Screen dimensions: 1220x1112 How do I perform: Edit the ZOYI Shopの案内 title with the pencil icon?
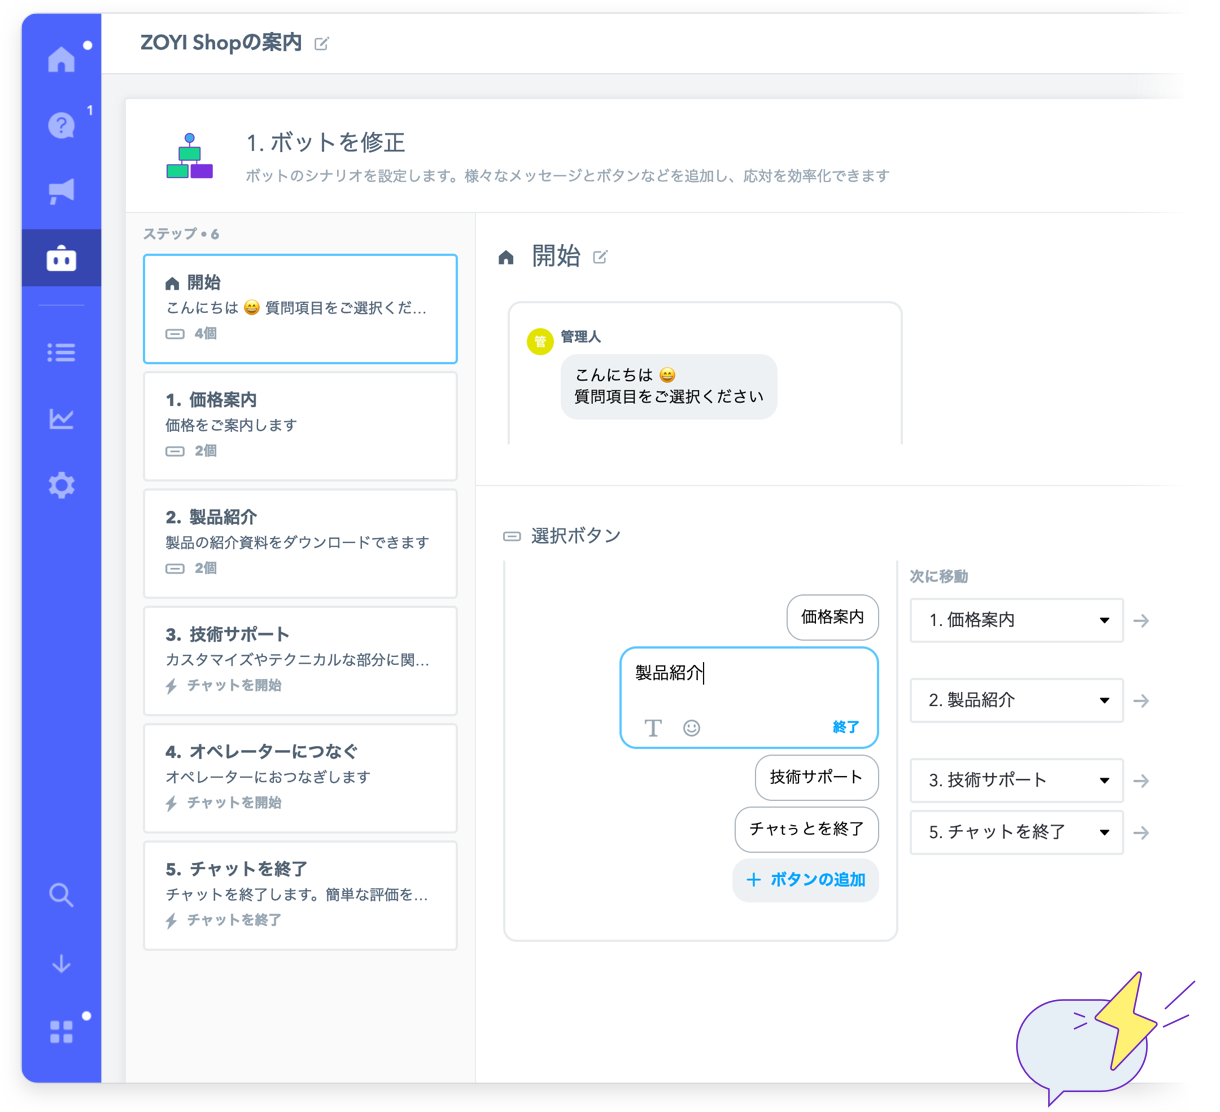click(x=321, y=44)
